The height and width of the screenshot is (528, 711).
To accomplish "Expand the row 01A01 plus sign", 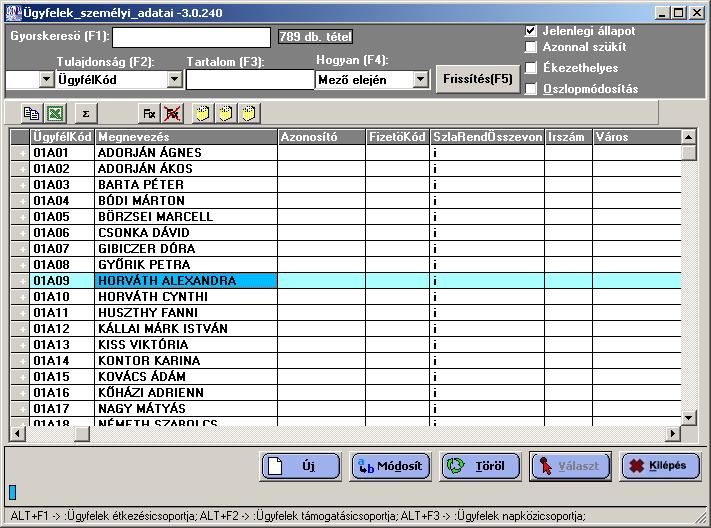I will (x=22, y=153).
